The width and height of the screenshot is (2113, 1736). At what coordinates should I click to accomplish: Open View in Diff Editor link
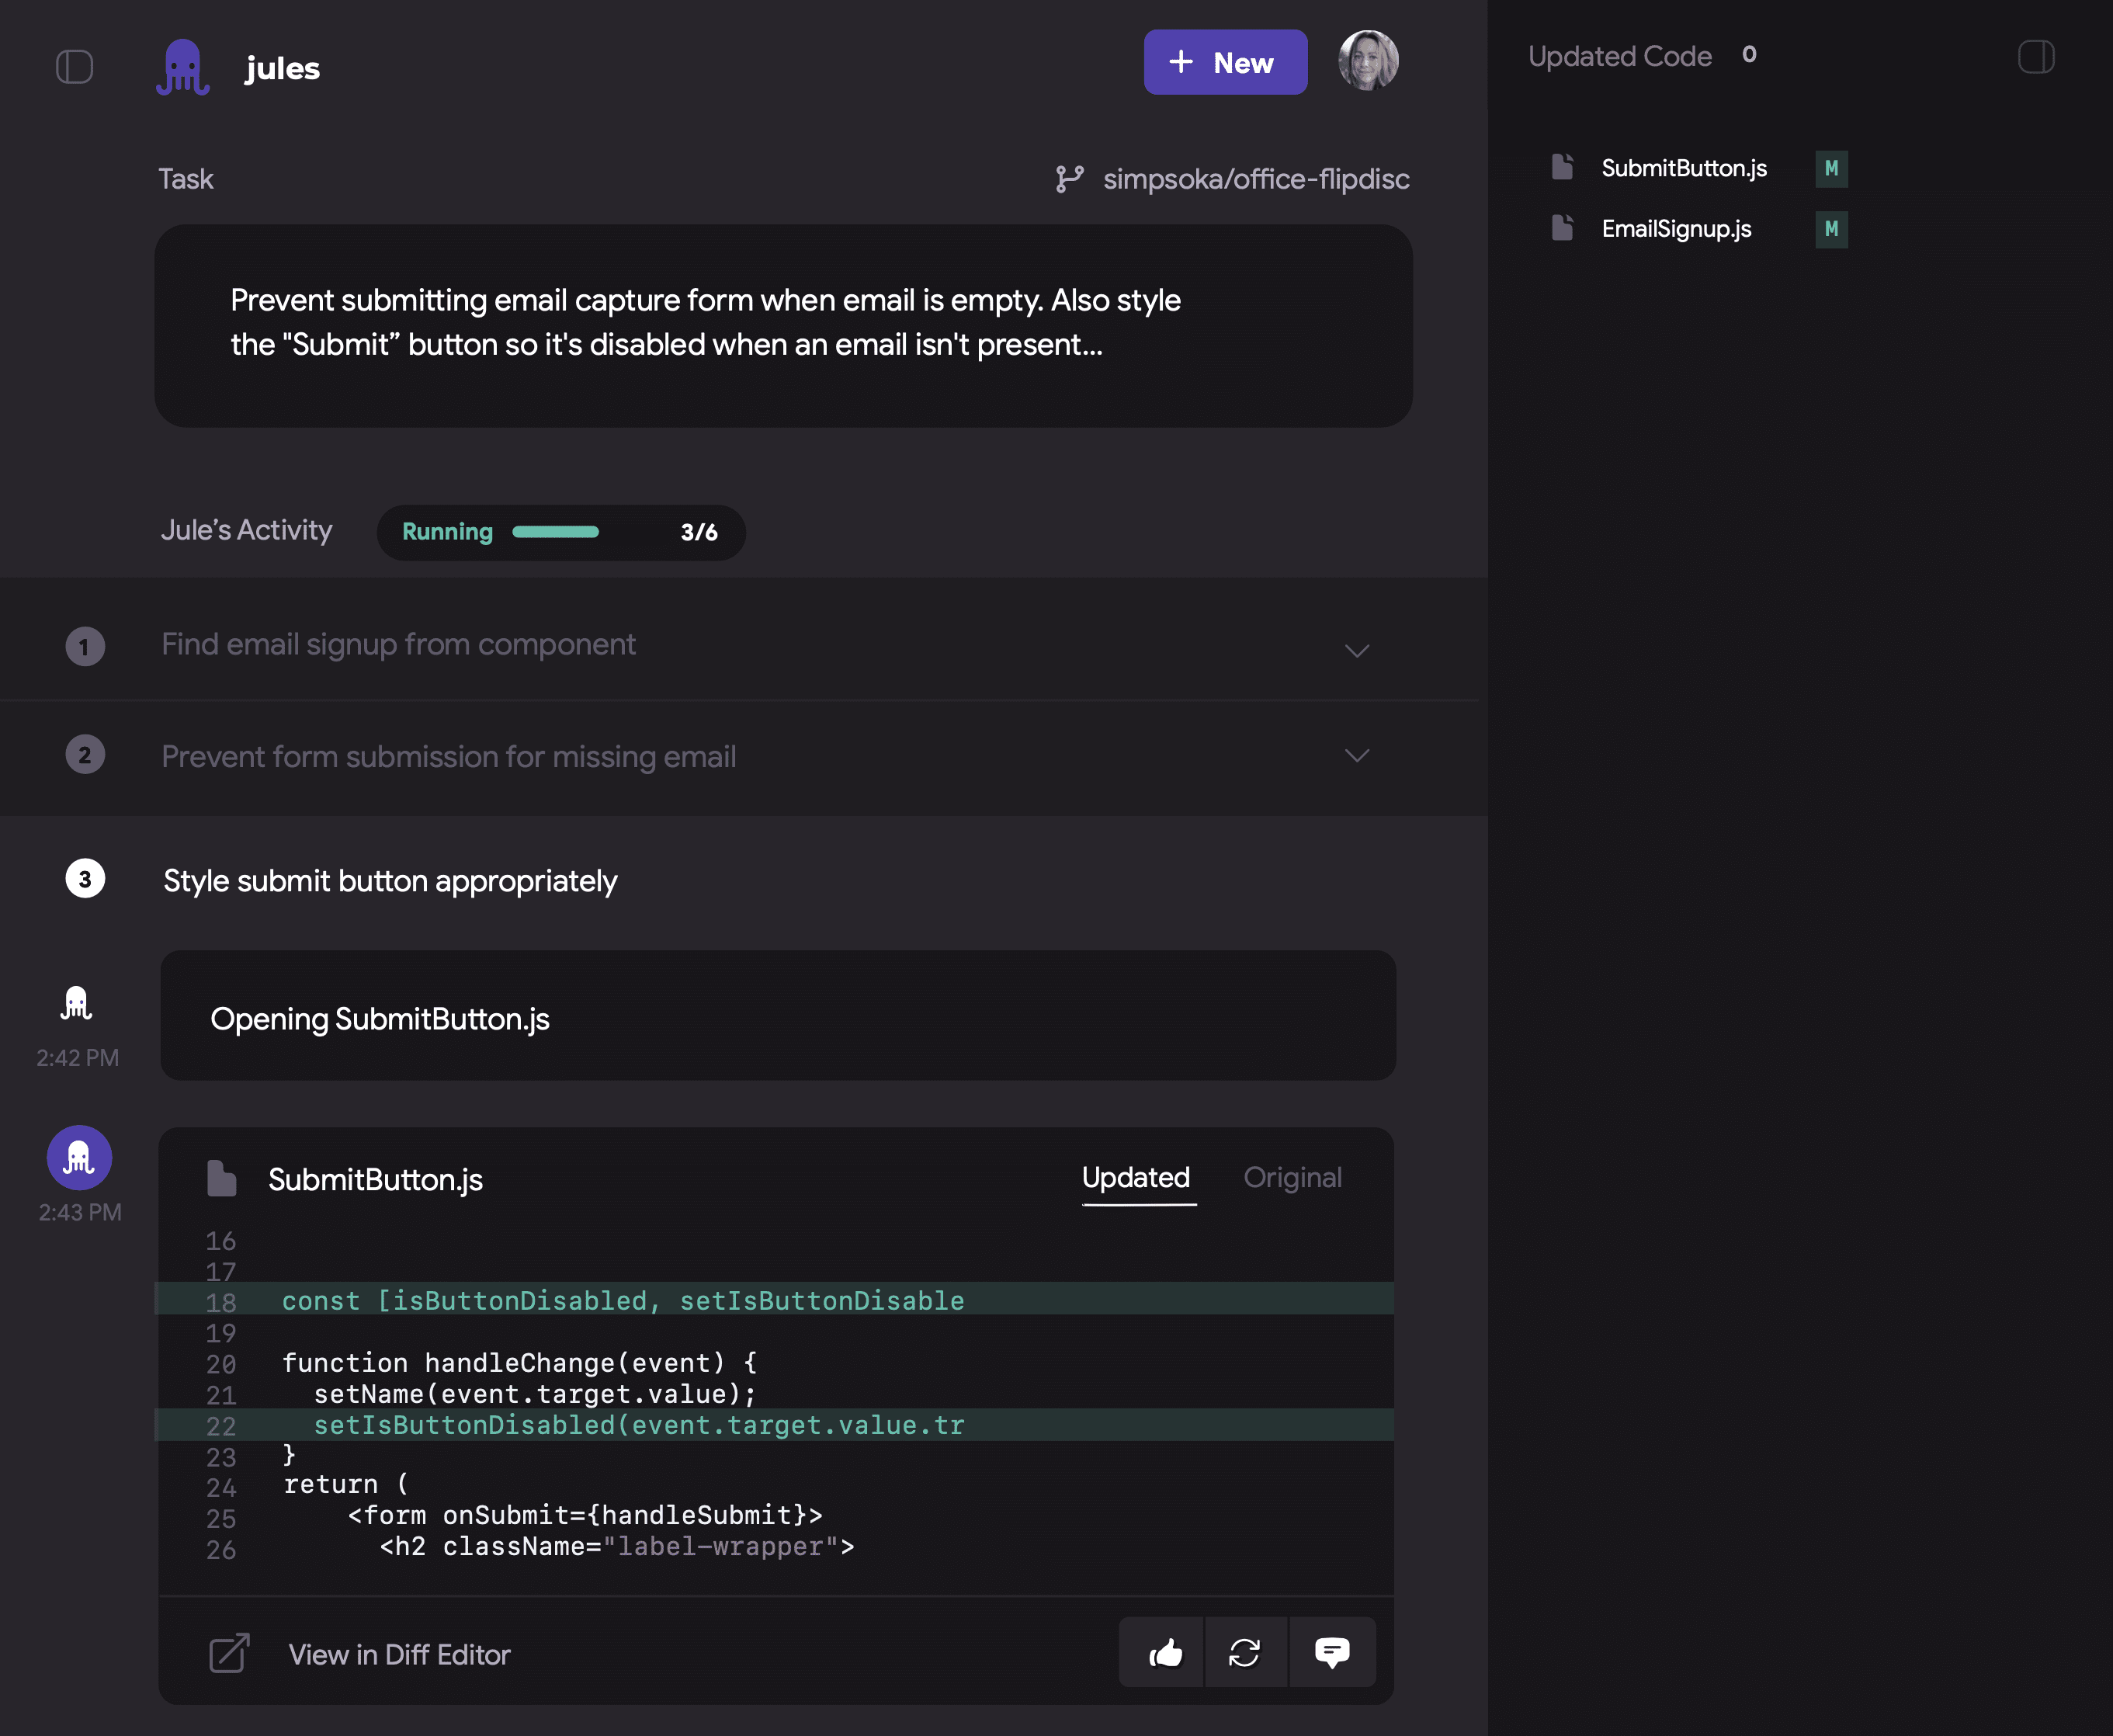(399, 1654)
